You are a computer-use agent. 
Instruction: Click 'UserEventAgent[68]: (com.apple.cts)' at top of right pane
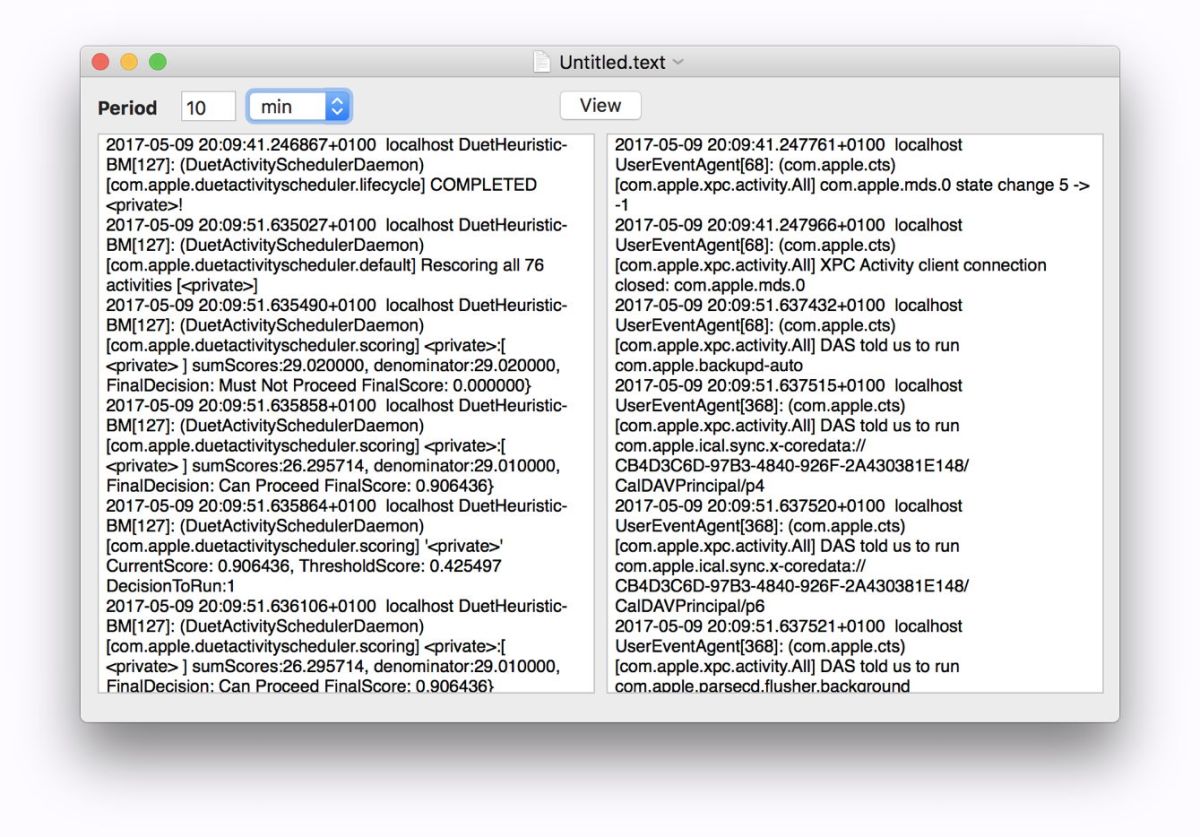755,165
